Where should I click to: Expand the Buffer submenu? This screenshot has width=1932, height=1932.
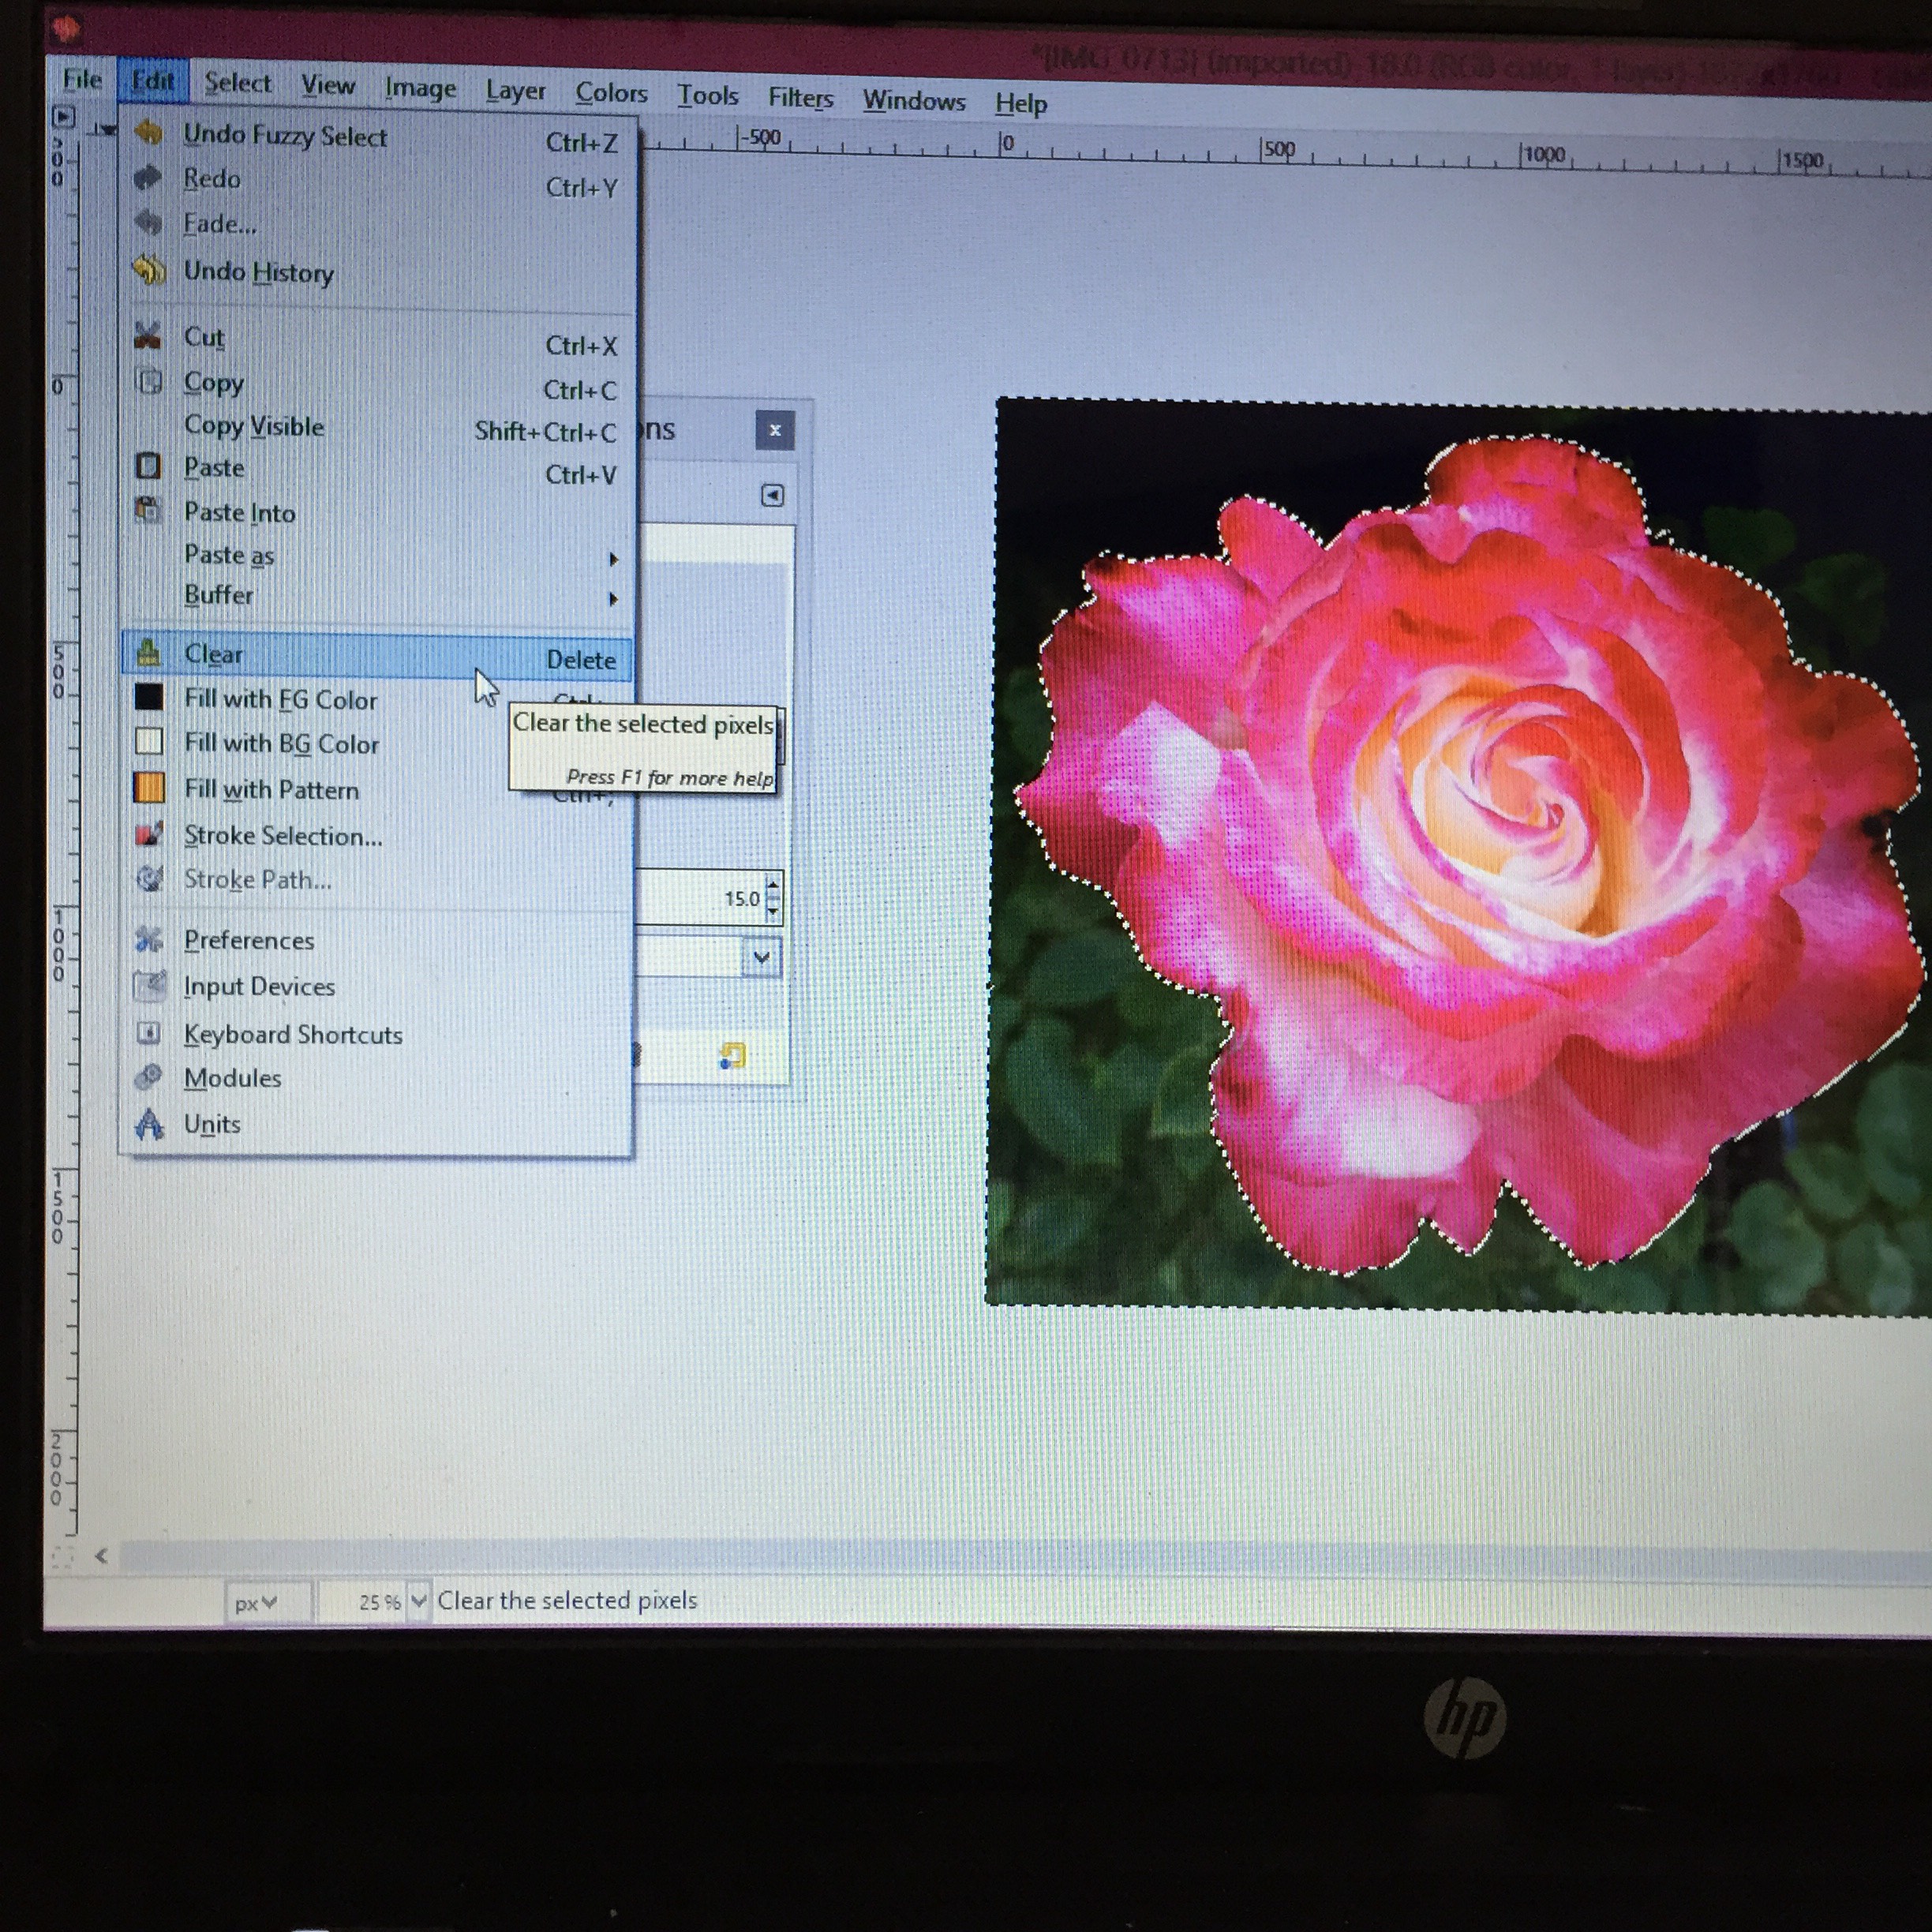pyautogui.click(x=376, y=596)
